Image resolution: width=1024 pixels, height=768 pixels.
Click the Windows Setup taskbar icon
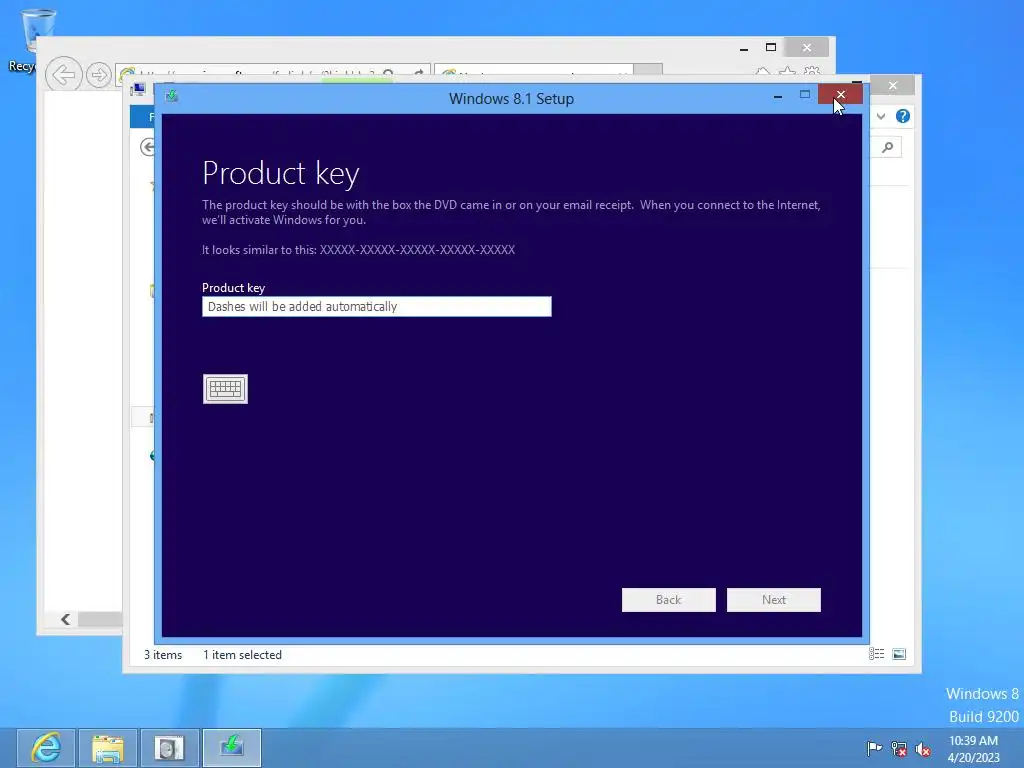(x=232, y=748)
